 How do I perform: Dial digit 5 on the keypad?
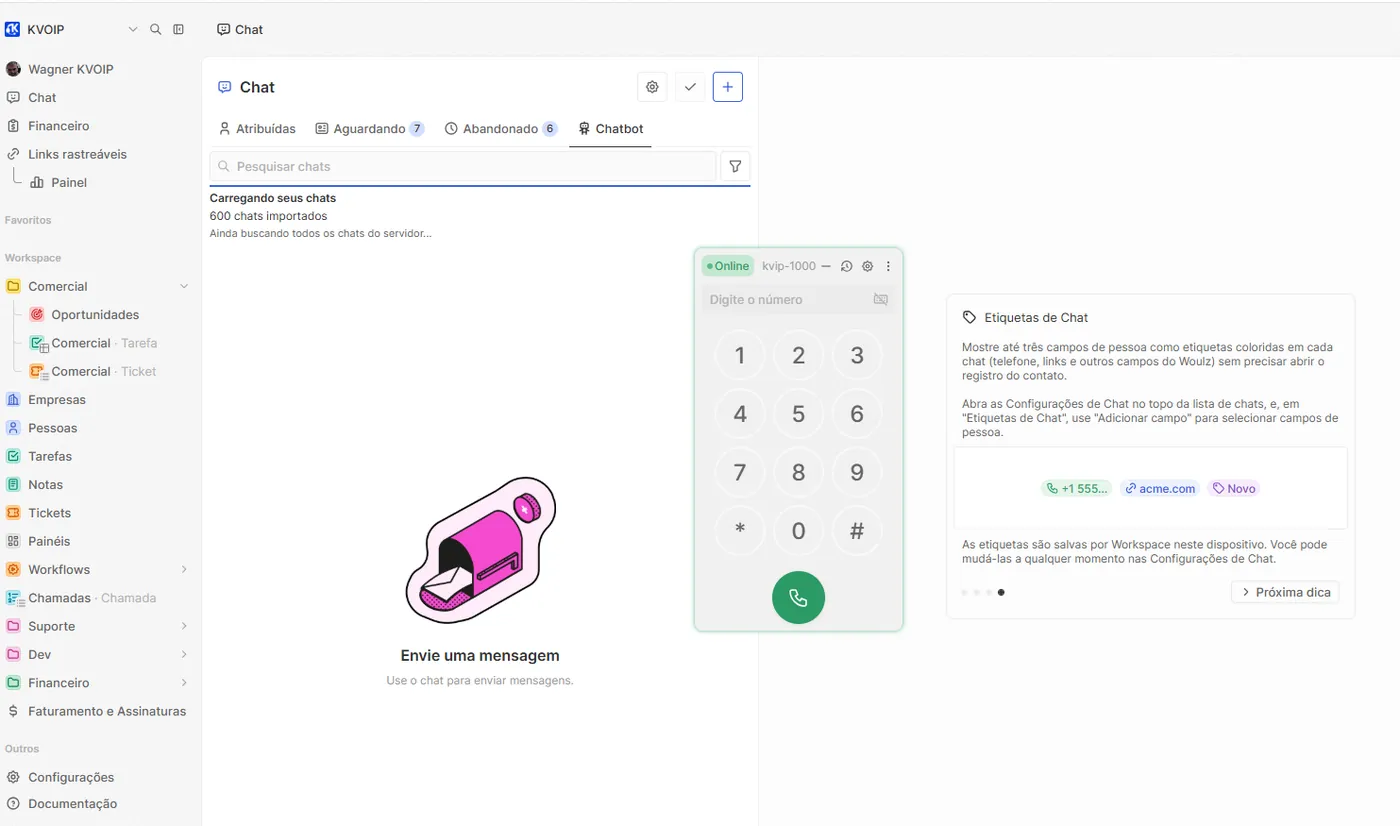click(798, 414)
